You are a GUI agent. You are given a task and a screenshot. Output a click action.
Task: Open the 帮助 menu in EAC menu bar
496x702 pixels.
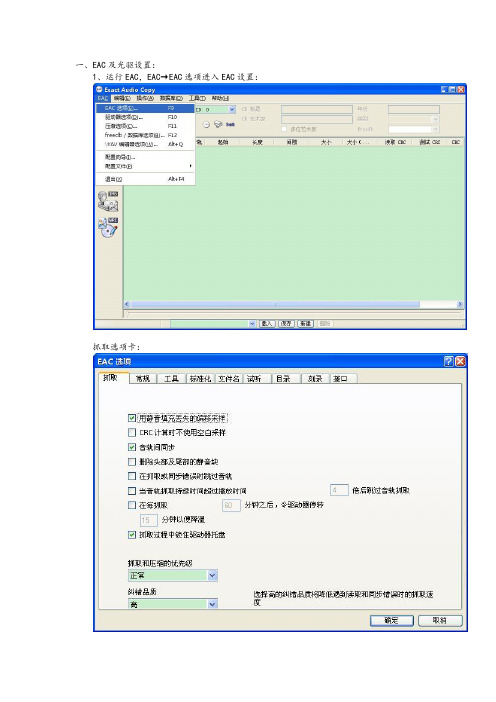click(x=220, y=98)
